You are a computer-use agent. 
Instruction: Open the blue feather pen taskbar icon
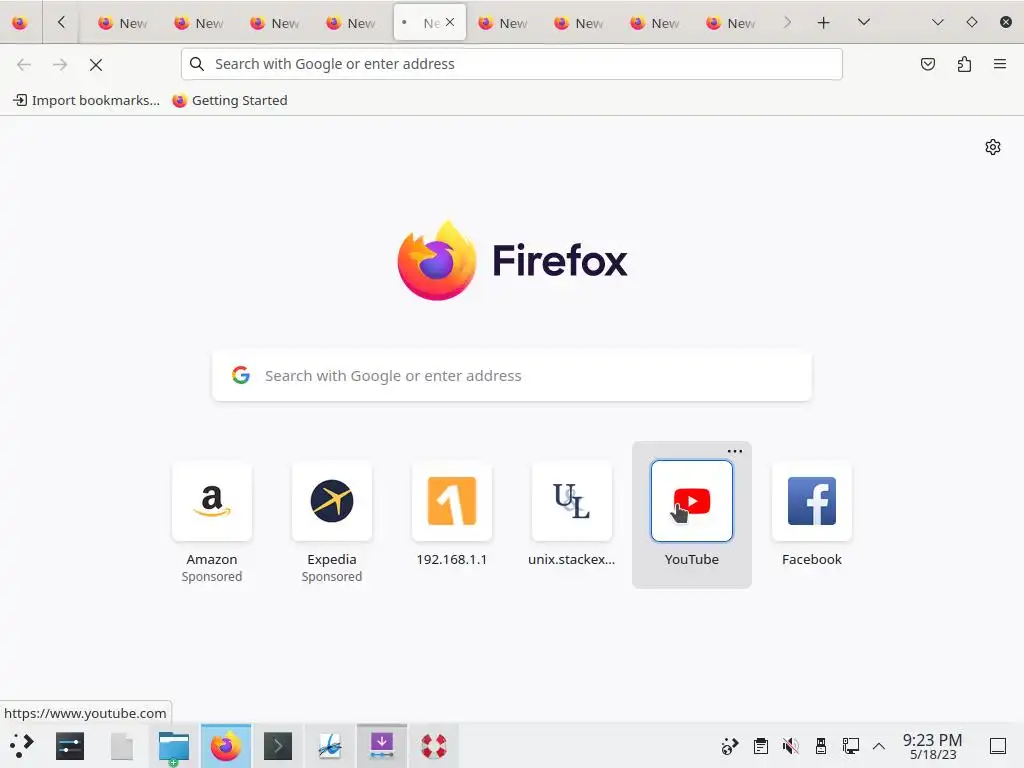coord(330,746)
